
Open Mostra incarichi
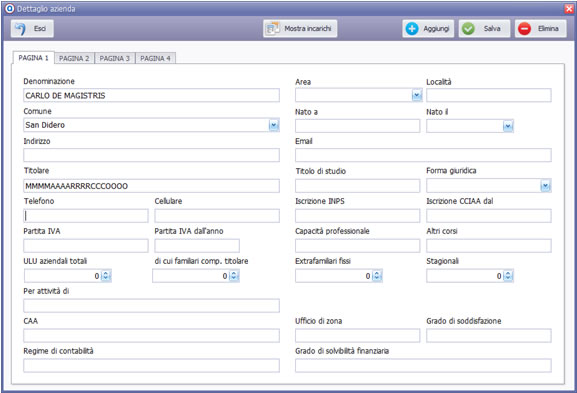[300, 29]
